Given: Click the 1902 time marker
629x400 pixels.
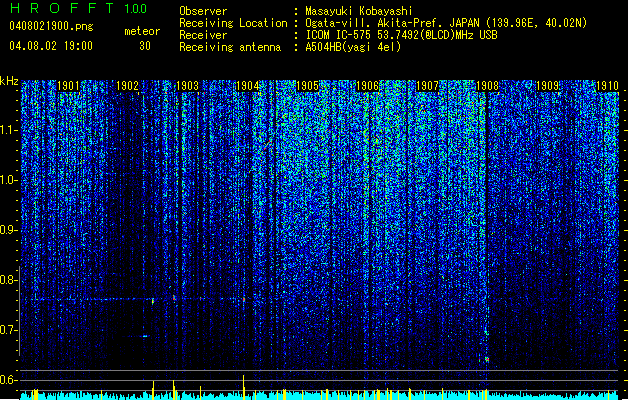Looking at the screenshot, I should point(128,86).
